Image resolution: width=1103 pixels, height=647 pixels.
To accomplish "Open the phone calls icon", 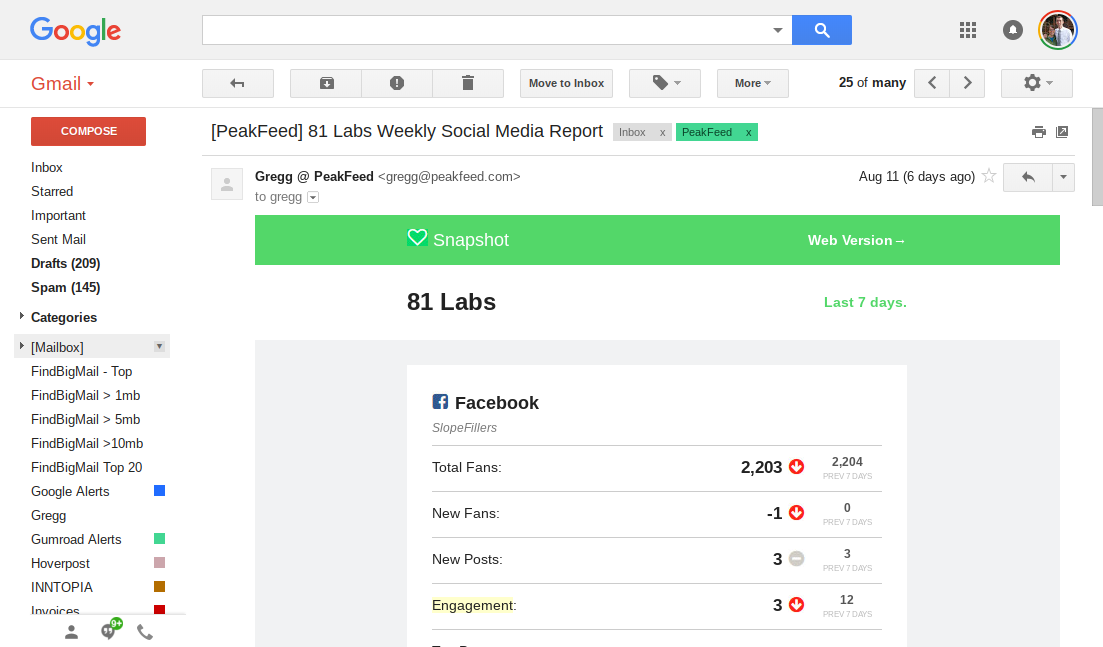I will click(145, 632).
